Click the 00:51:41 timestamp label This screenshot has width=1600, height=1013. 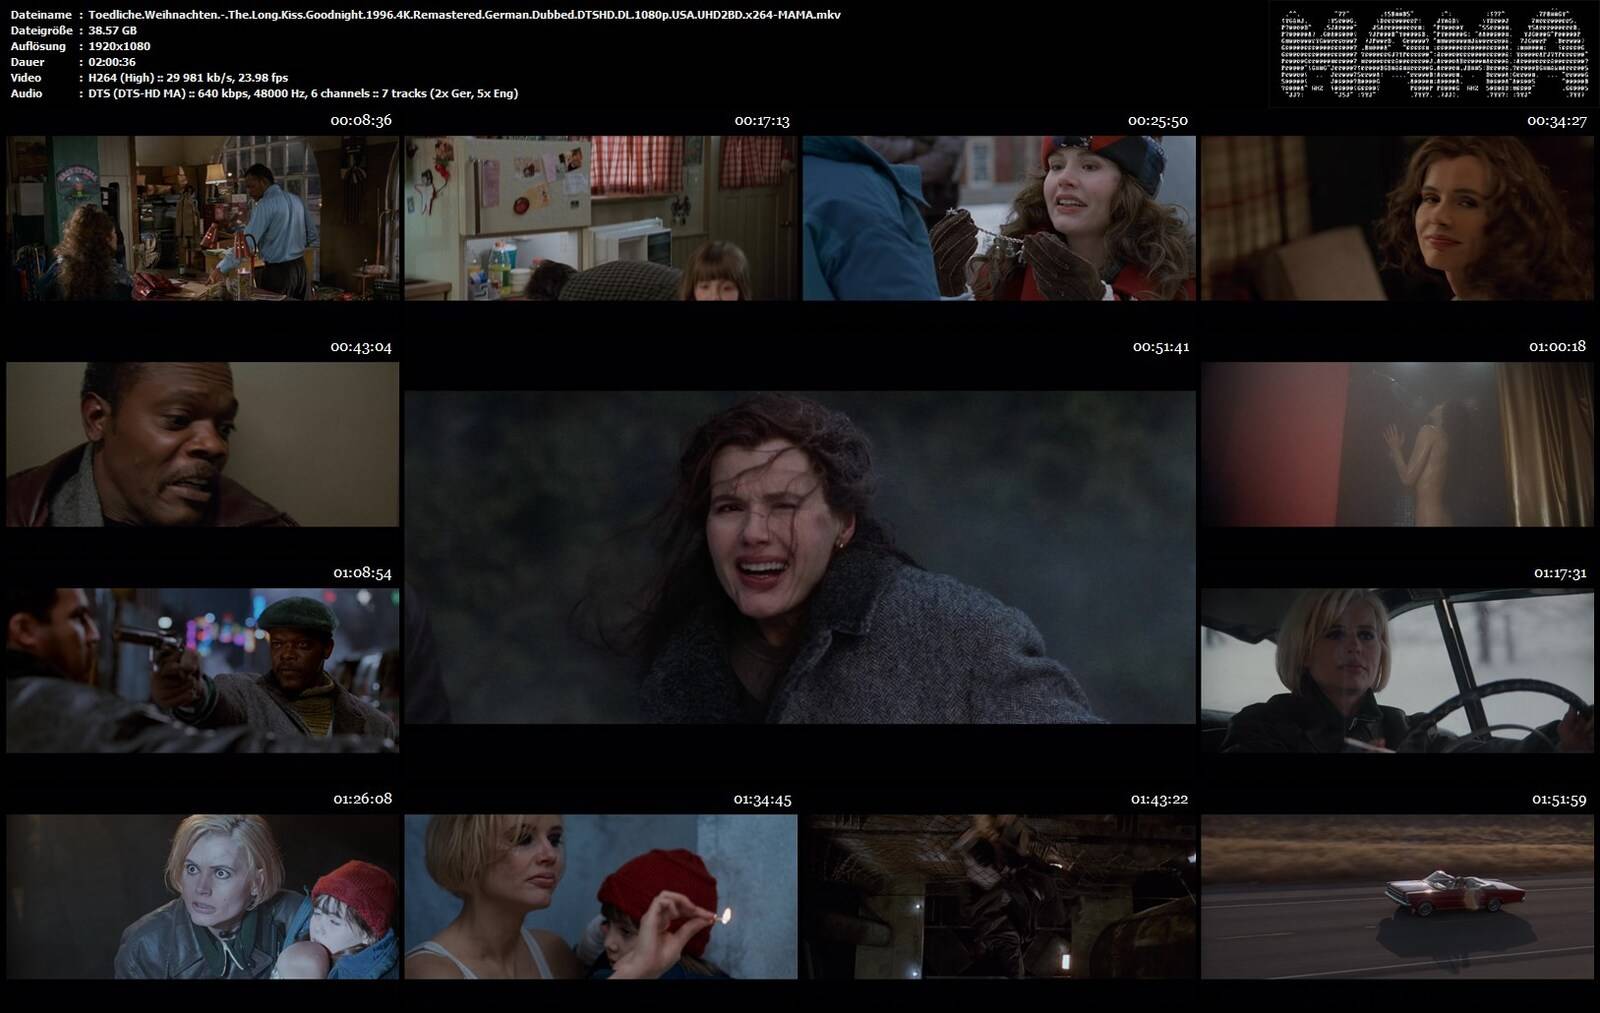1161,347
